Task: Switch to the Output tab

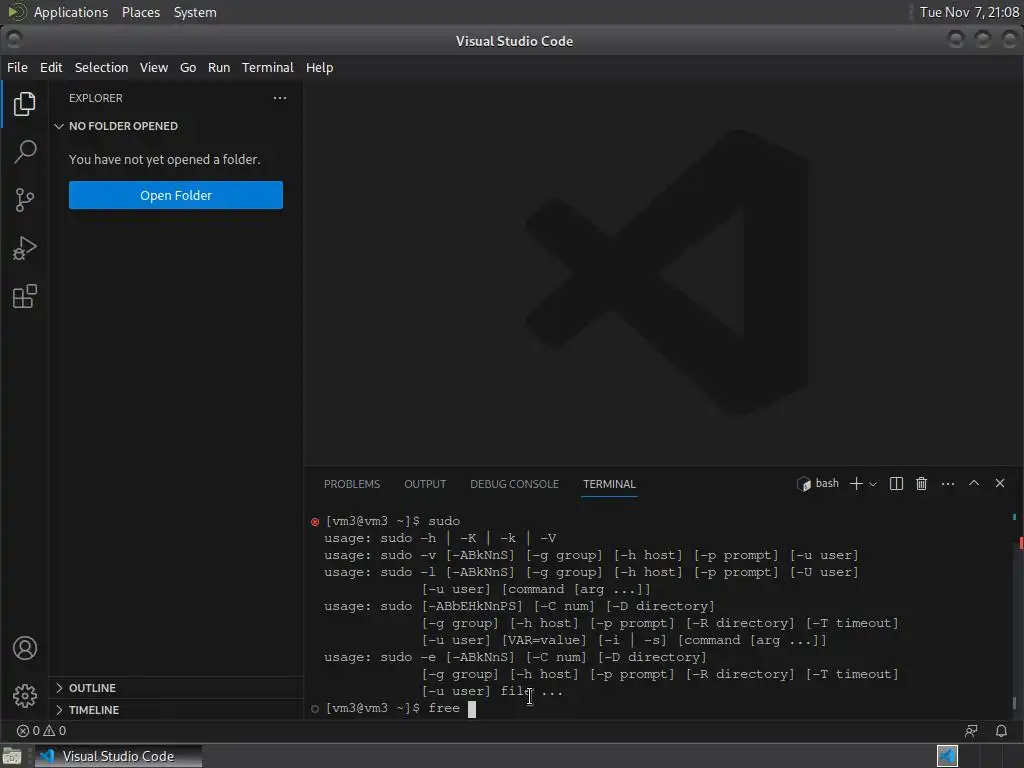Action: click(x=425, y=484)
